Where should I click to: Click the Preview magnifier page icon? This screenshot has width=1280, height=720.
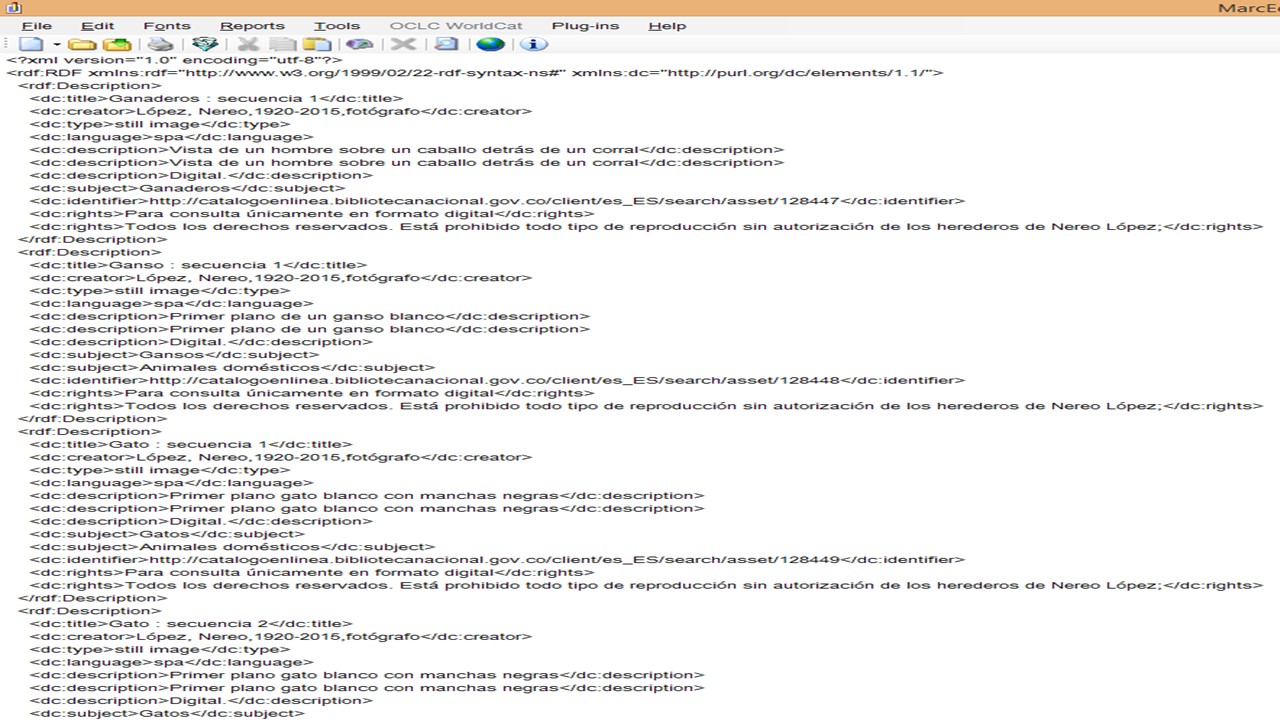tap(446, 44)
